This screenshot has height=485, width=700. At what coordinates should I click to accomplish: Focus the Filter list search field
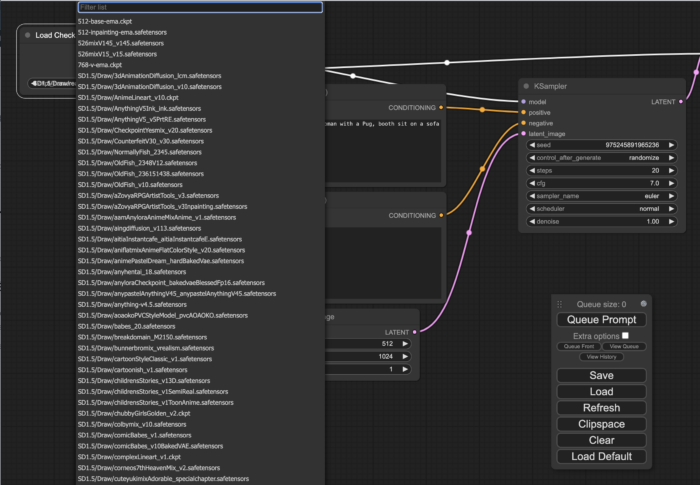(x=199, y=7)
